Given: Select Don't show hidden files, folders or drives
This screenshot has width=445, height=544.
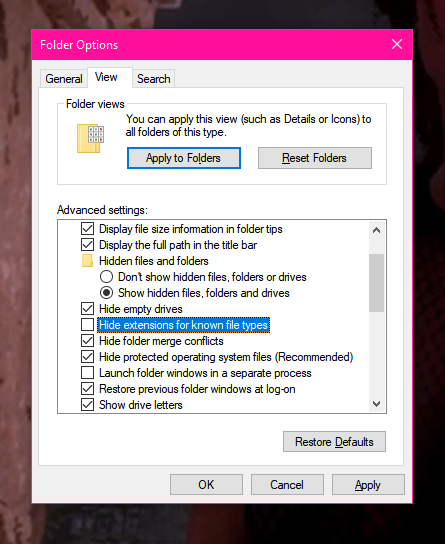Looking at the screenshot, I should 106,277.
